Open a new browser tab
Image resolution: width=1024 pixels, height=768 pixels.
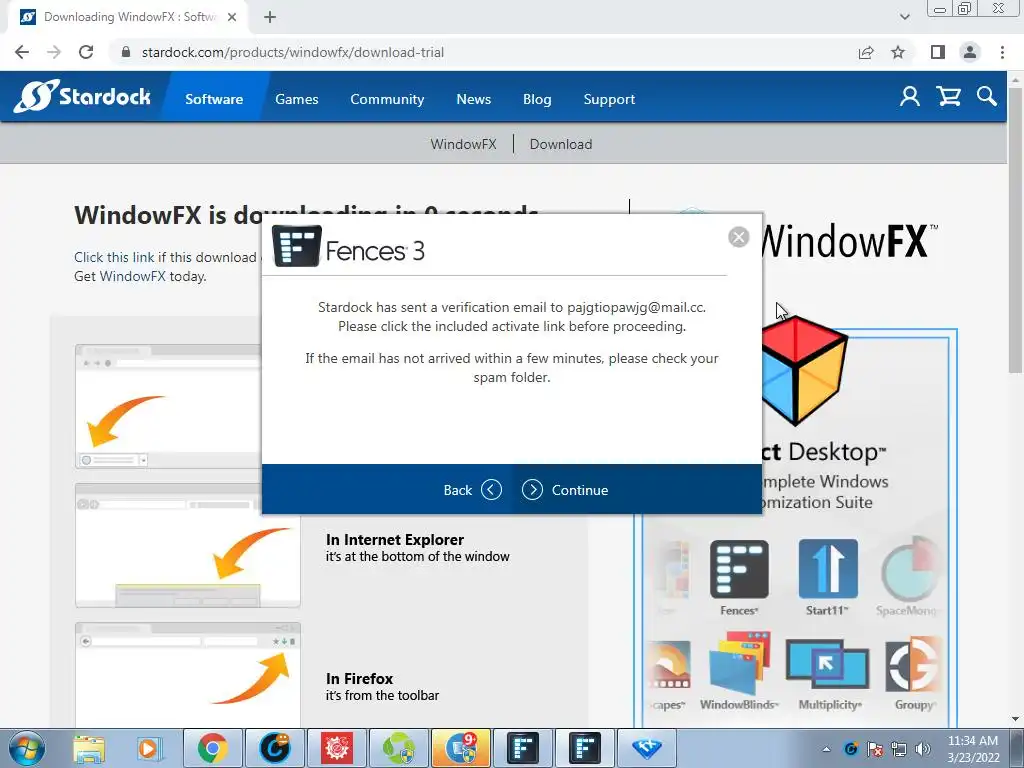pyautogui.click(x=270, y=17)
